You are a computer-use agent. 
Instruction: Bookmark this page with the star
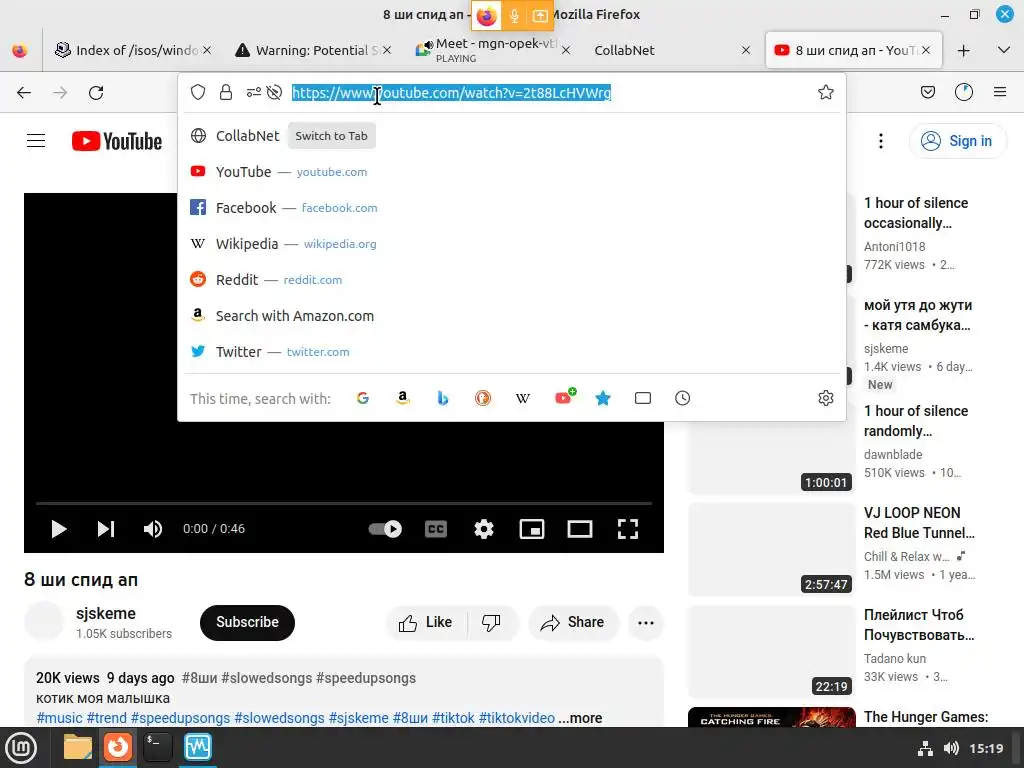click(825, 93)
